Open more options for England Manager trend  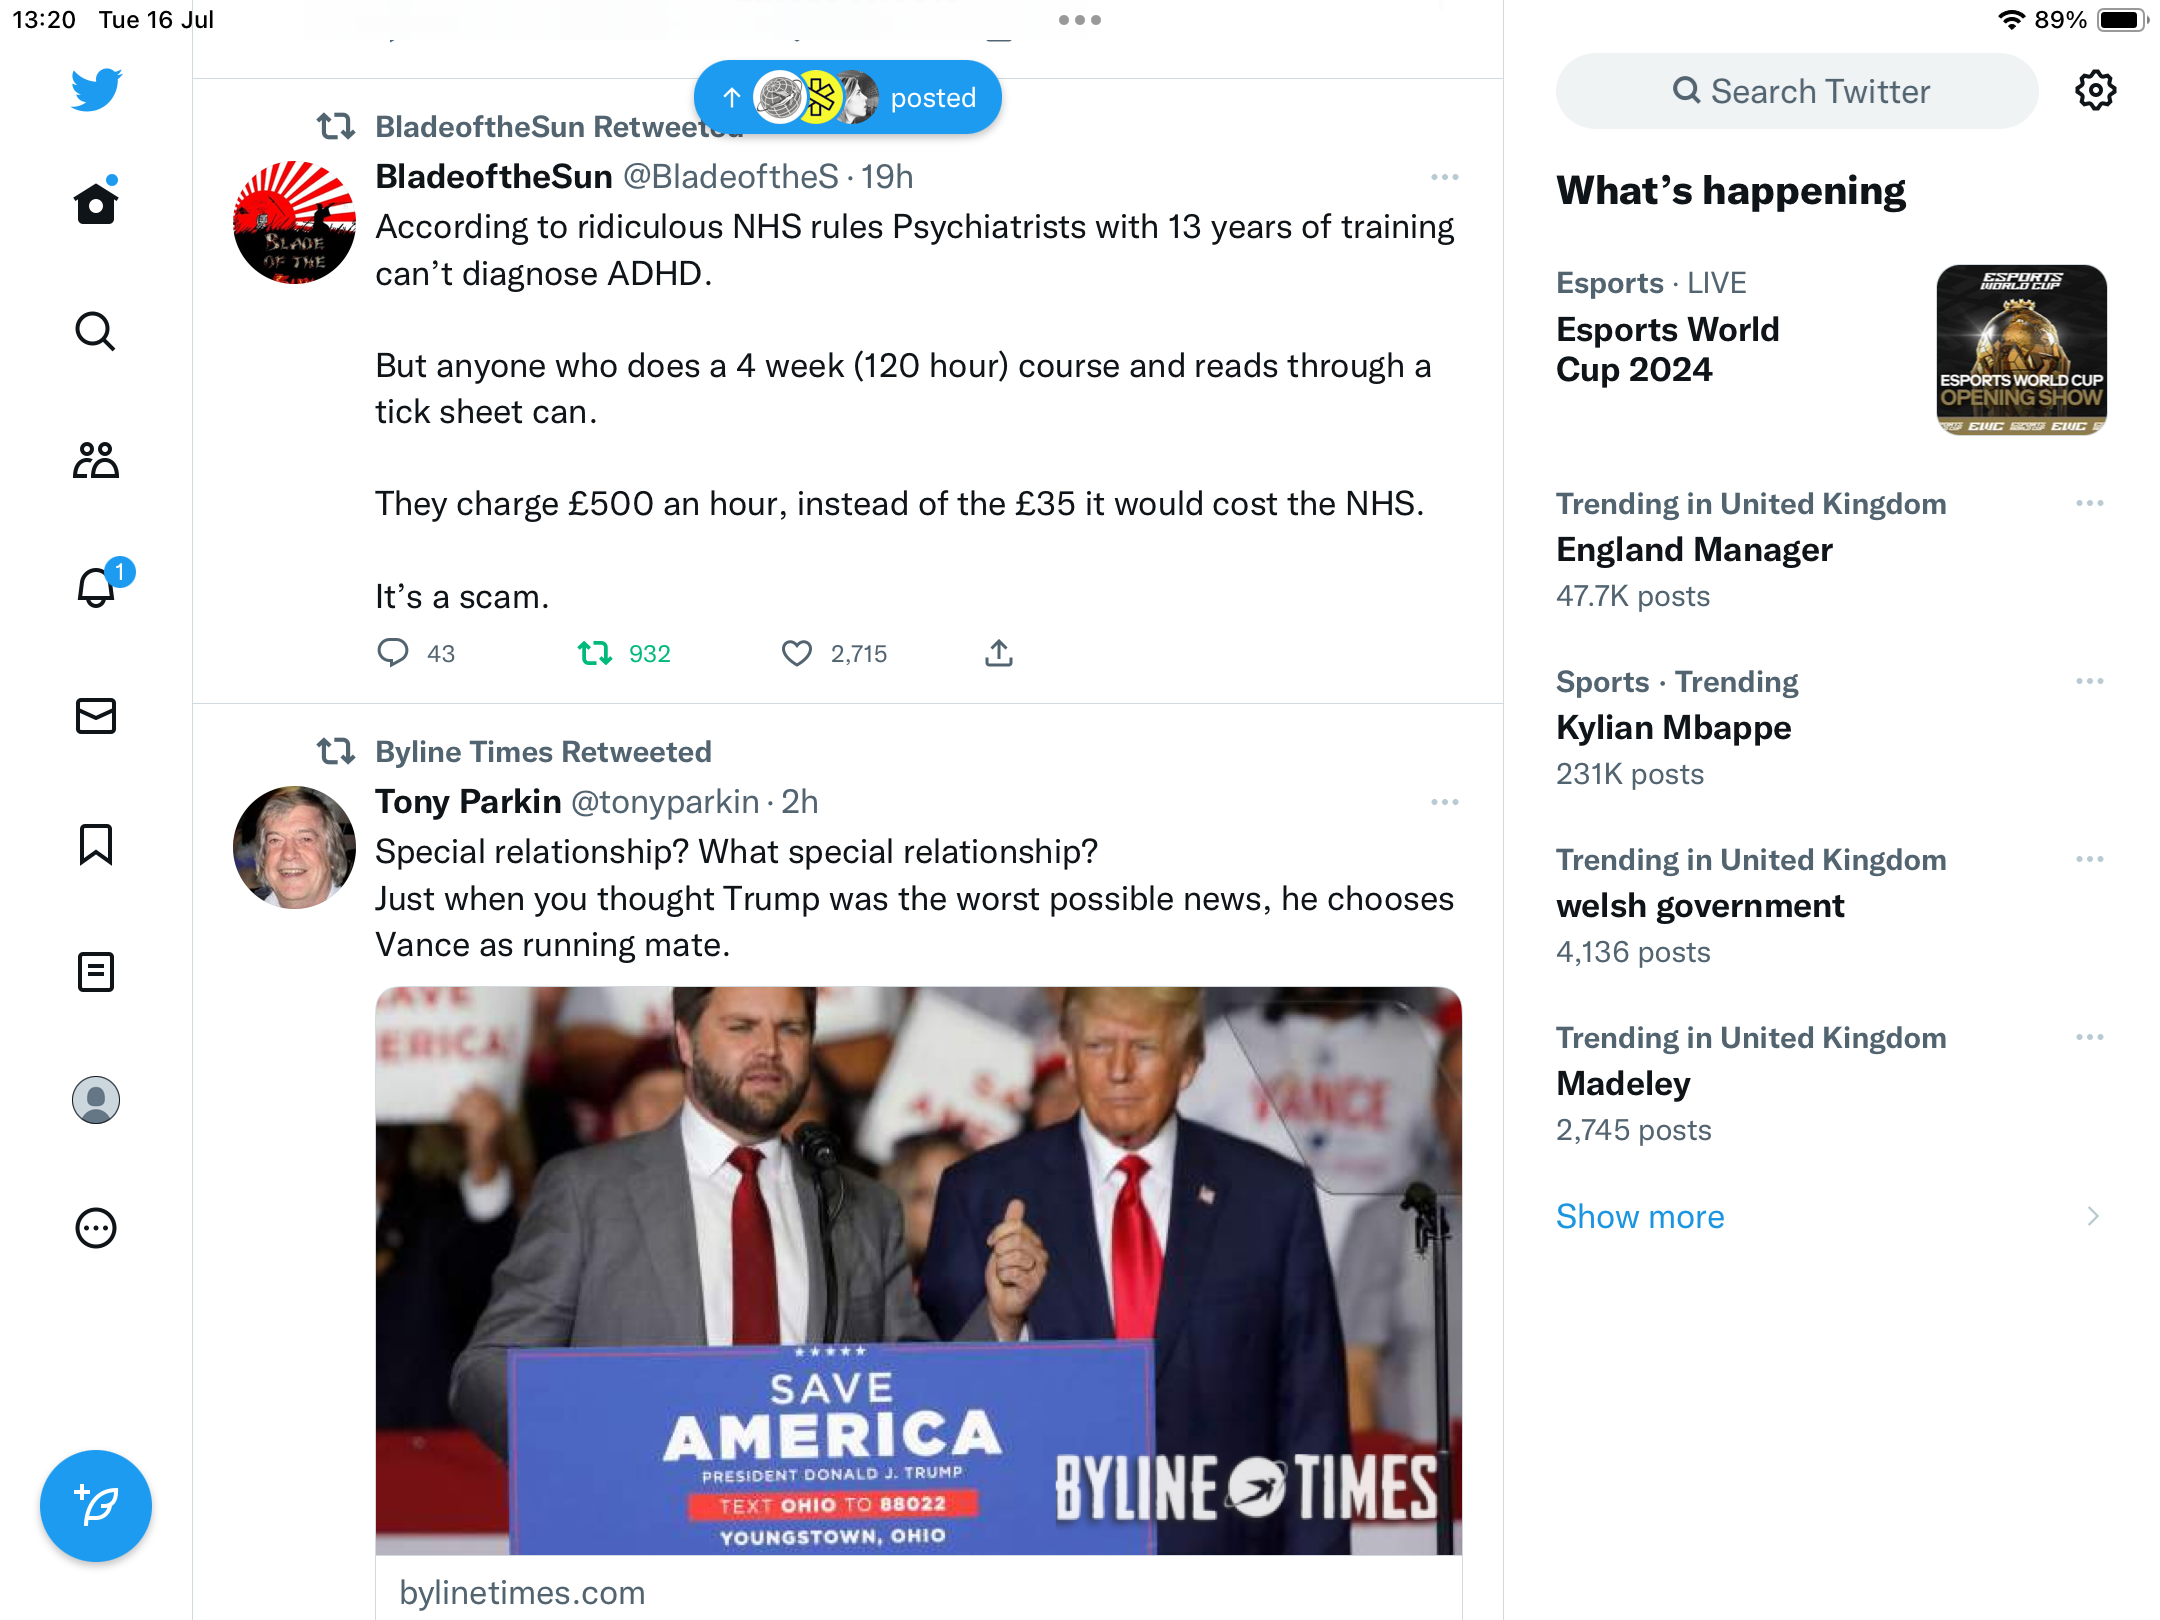[2089, 503]
